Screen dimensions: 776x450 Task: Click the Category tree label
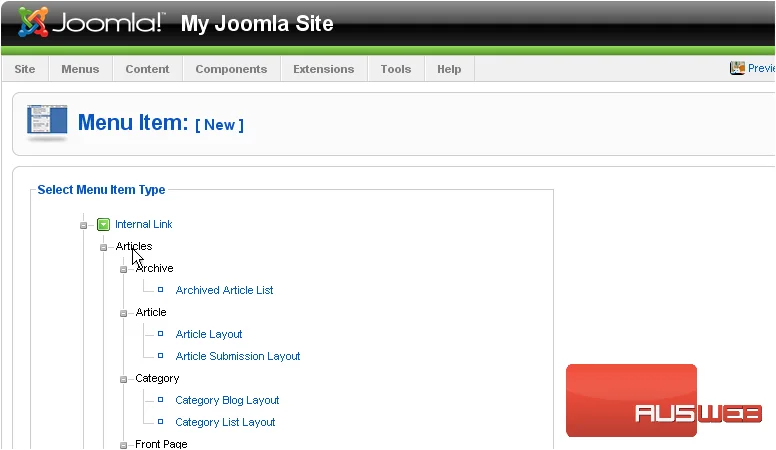pos(157,378)
